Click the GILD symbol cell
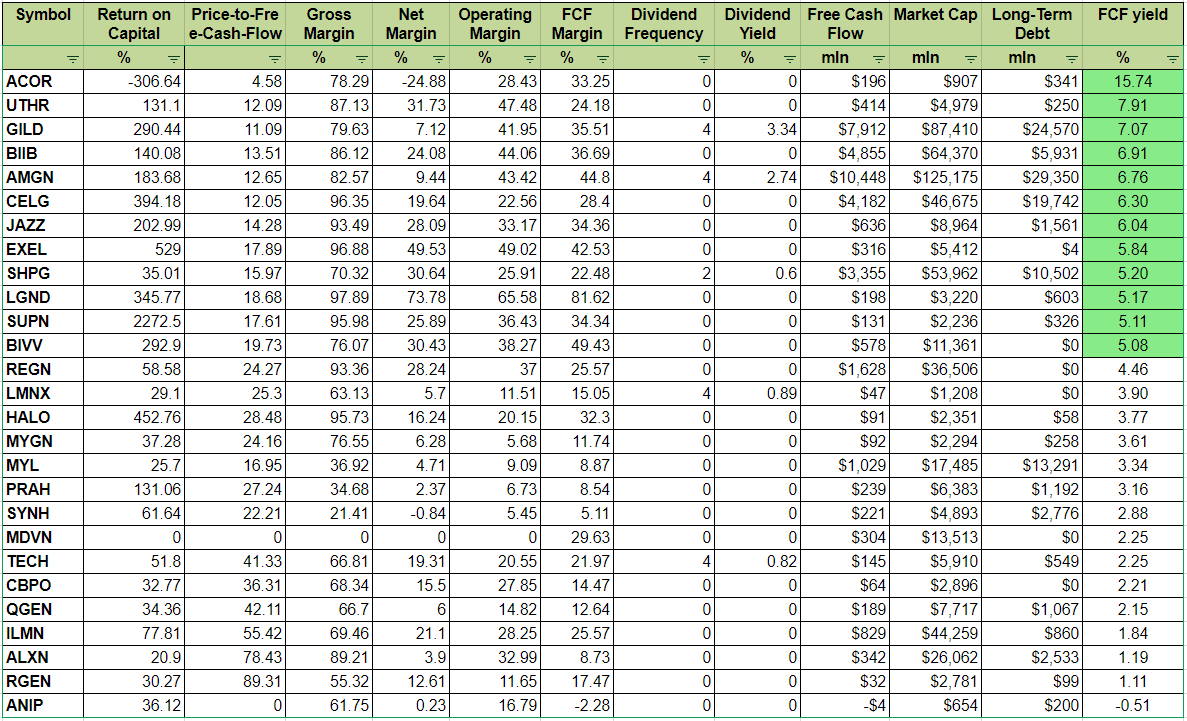The height and width of the screenshot is (721, 1187). (42, 130)
